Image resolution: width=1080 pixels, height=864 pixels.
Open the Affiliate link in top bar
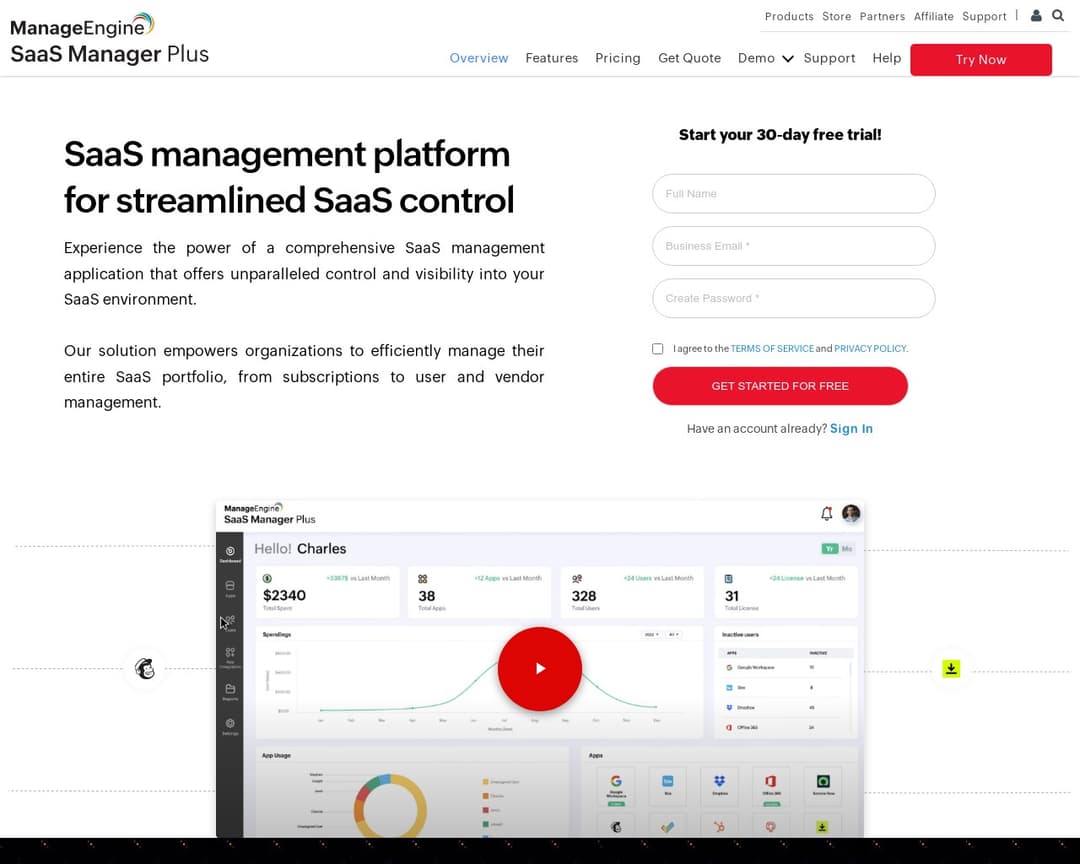pos(933,16)
